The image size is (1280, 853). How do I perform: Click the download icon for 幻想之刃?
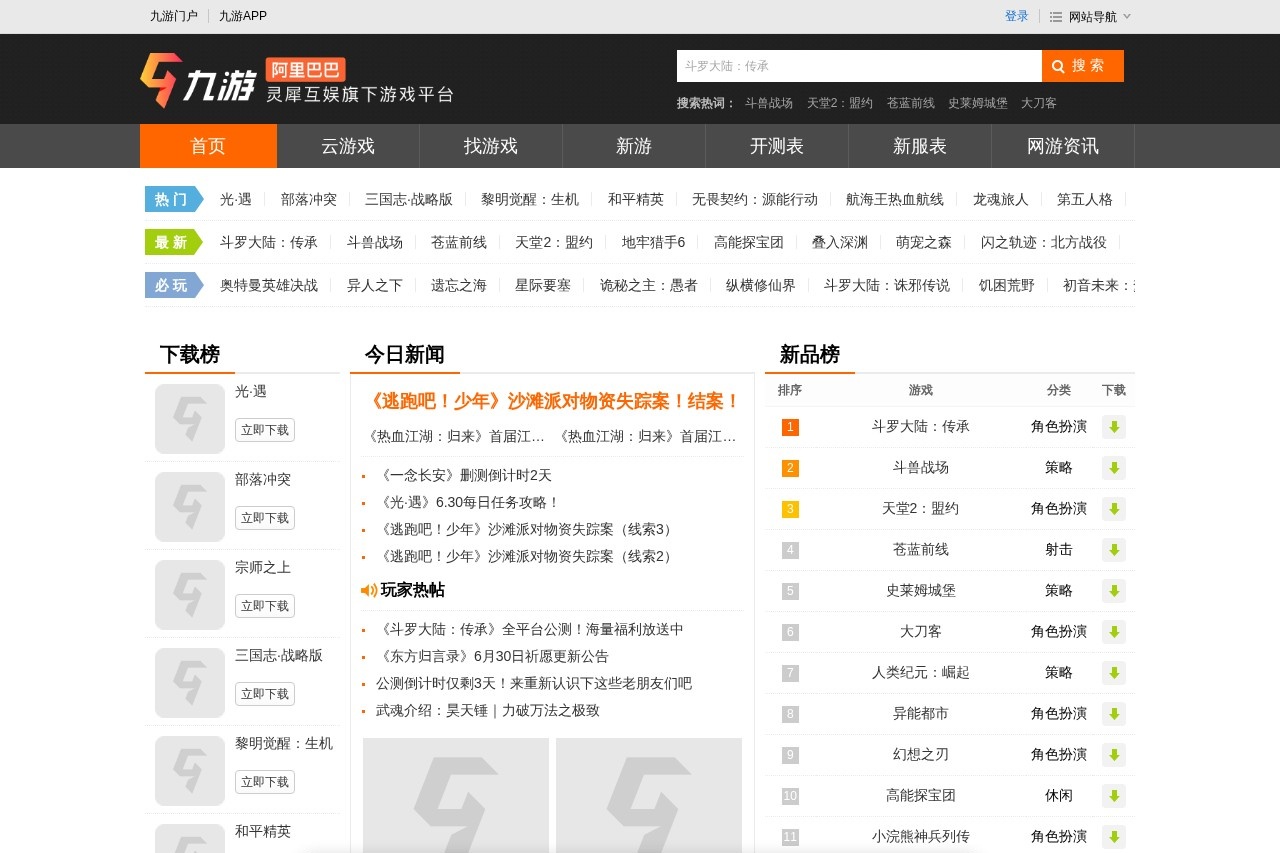pyautogui.click(x=1114, y=755)
